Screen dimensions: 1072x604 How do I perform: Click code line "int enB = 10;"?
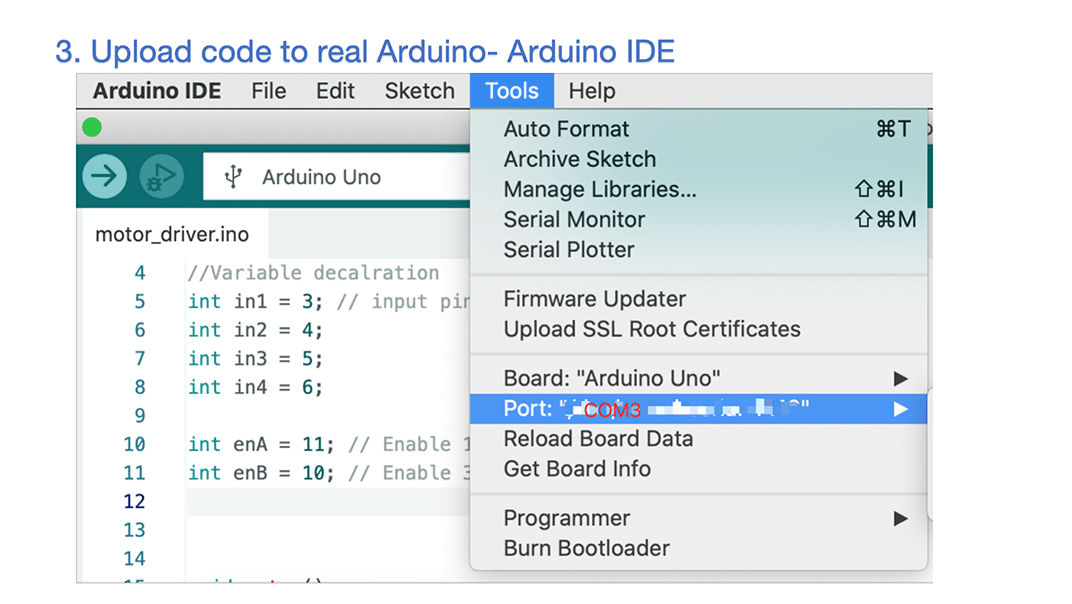point(261,473)
